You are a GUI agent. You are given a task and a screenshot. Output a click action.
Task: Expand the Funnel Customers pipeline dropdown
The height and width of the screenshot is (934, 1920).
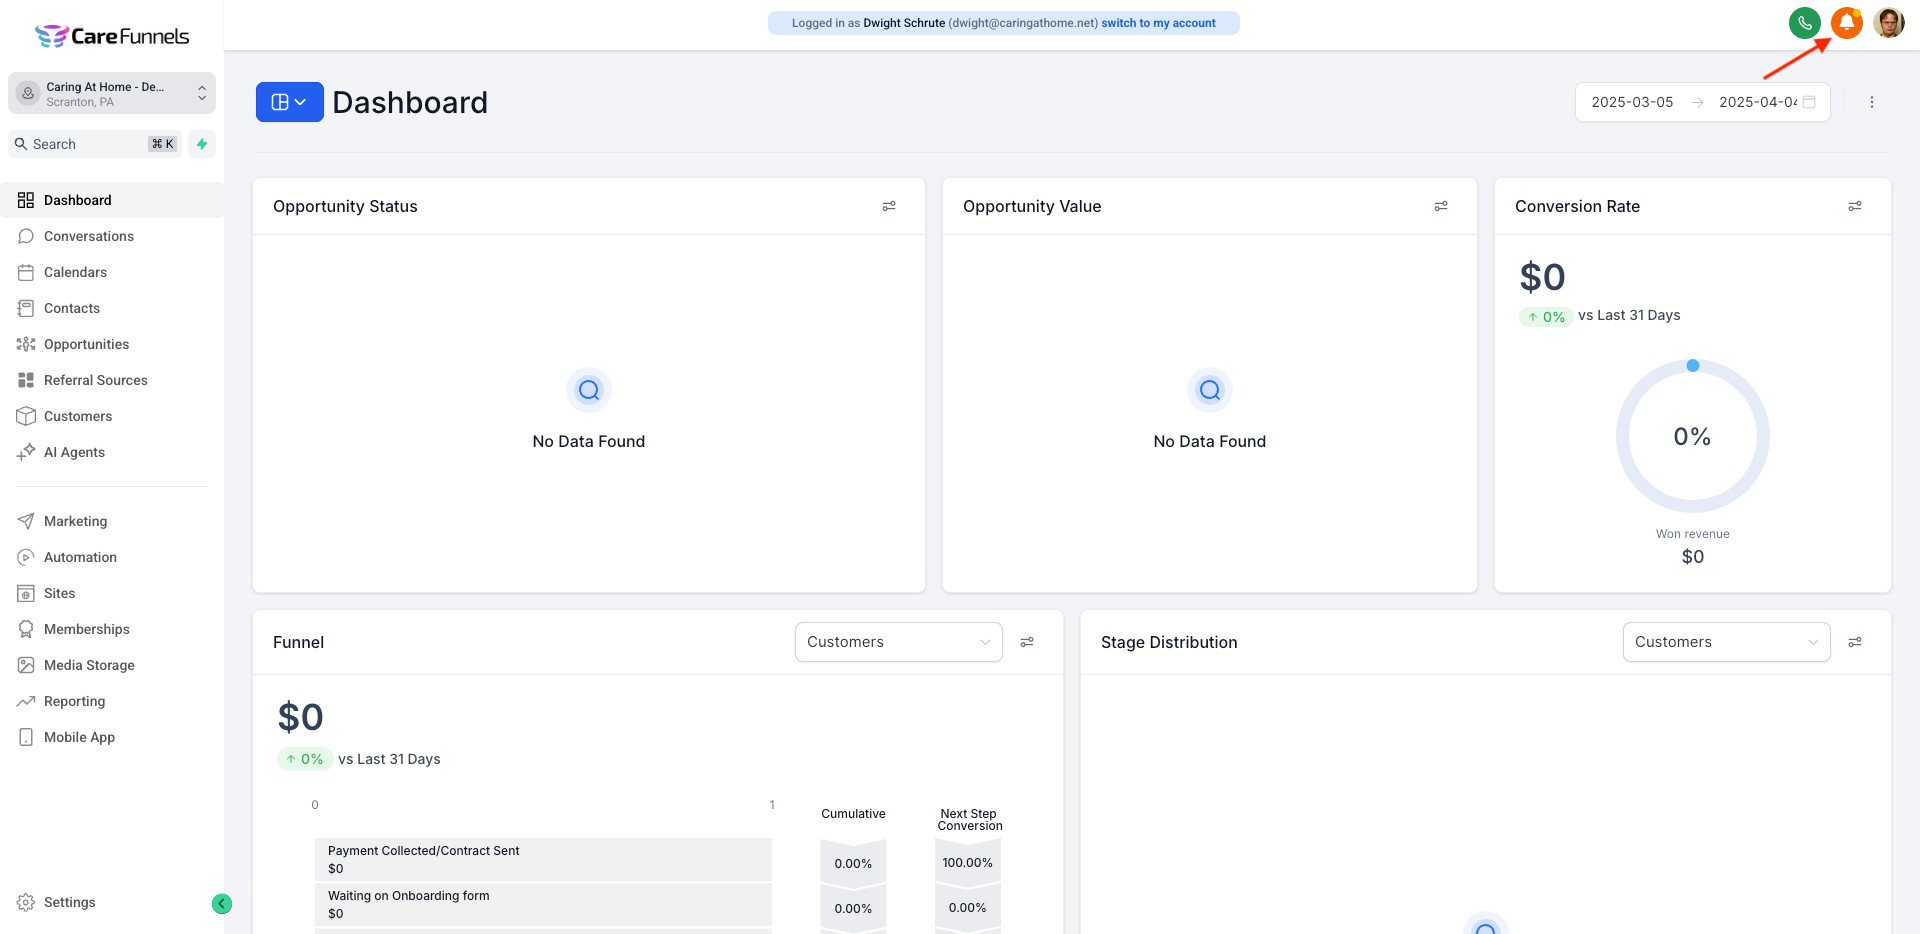click(898, 642)
